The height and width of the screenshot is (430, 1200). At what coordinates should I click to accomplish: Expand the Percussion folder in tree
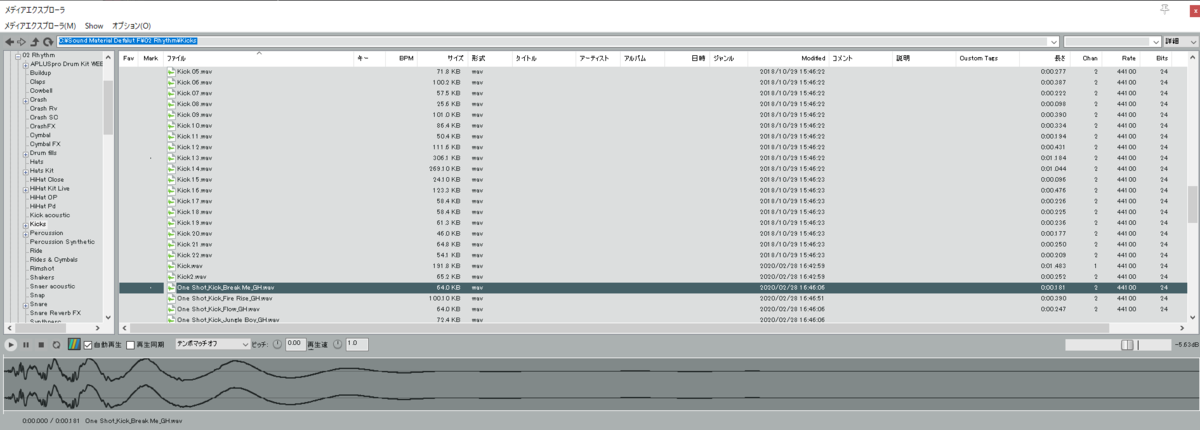coord(25,233)
